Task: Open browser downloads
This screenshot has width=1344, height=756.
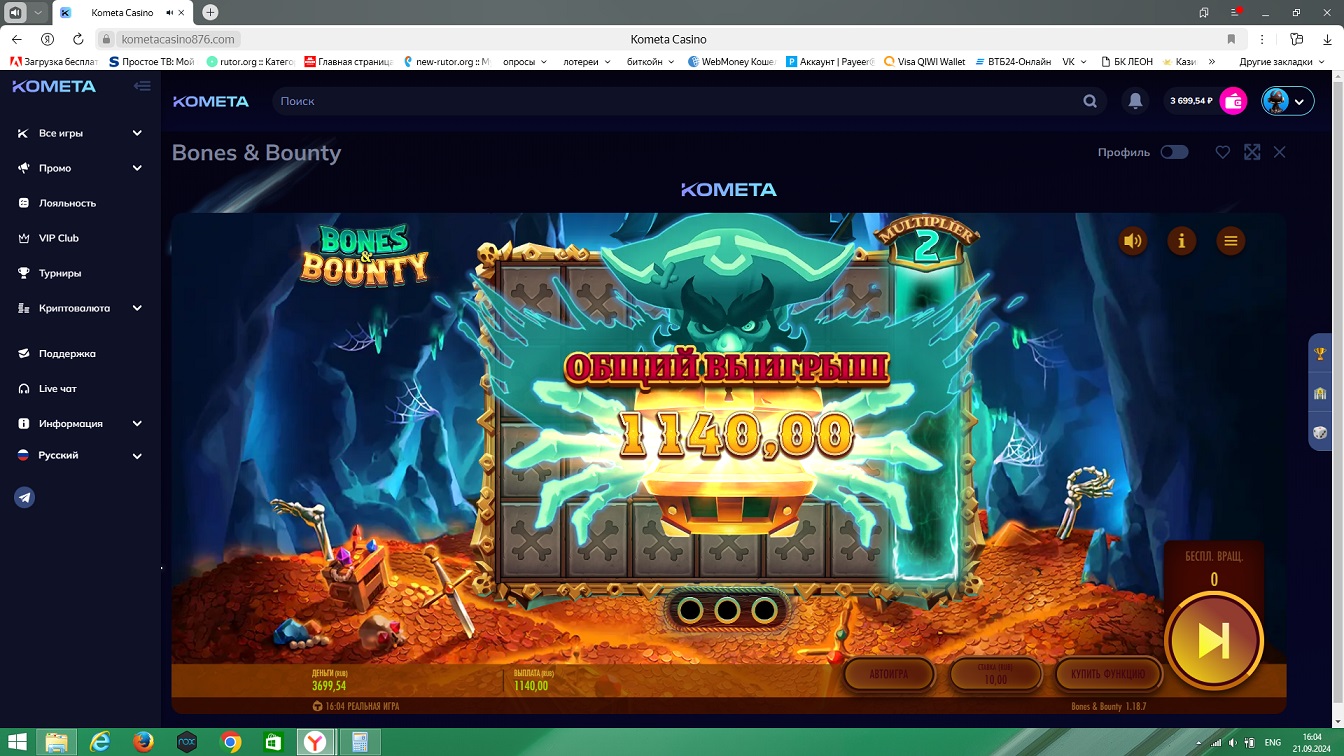Action: pyautogui.click(x=1325, y=39)
